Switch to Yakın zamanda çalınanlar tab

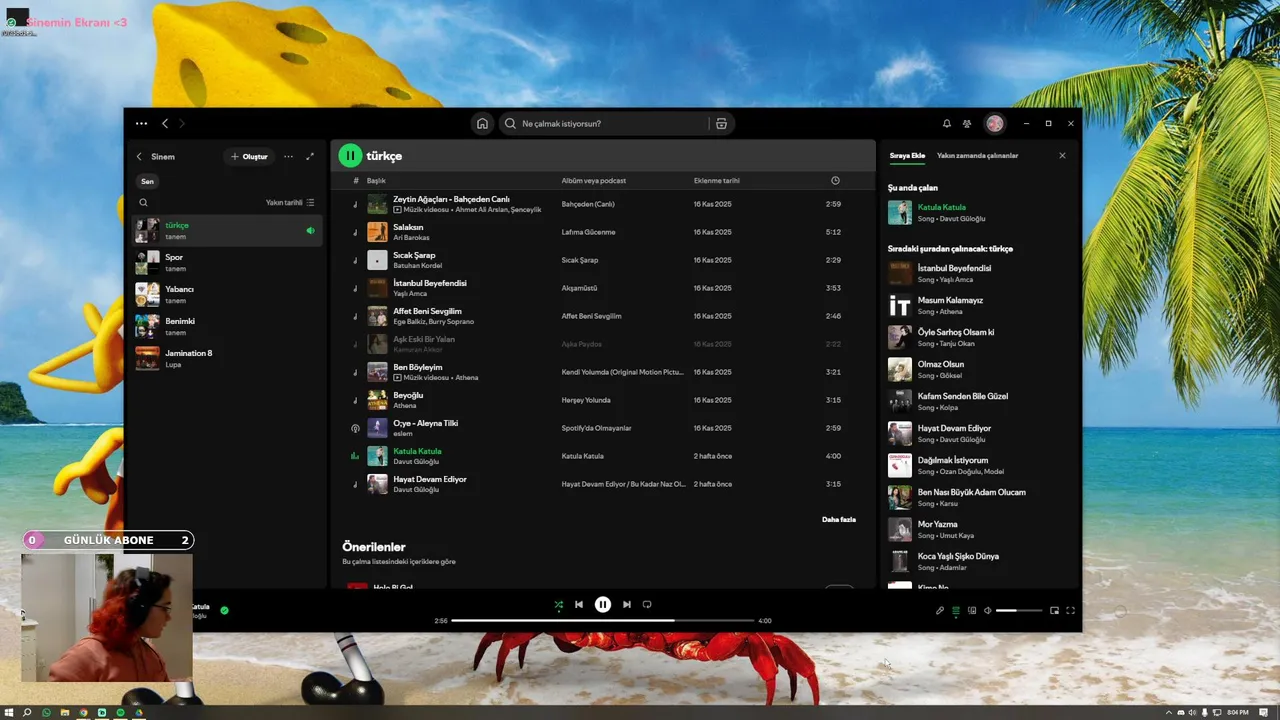[978, 156]
